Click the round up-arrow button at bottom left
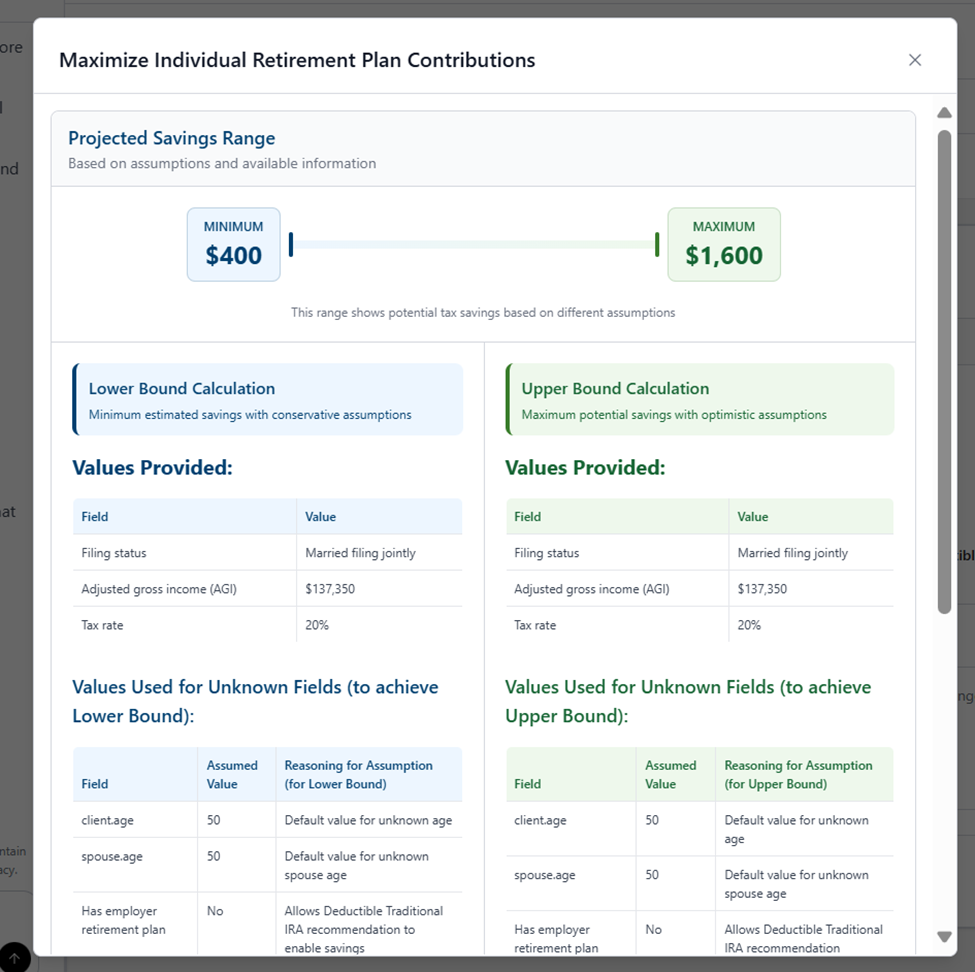The height and width of the screenshot is (972, 975). click(14, 957)
